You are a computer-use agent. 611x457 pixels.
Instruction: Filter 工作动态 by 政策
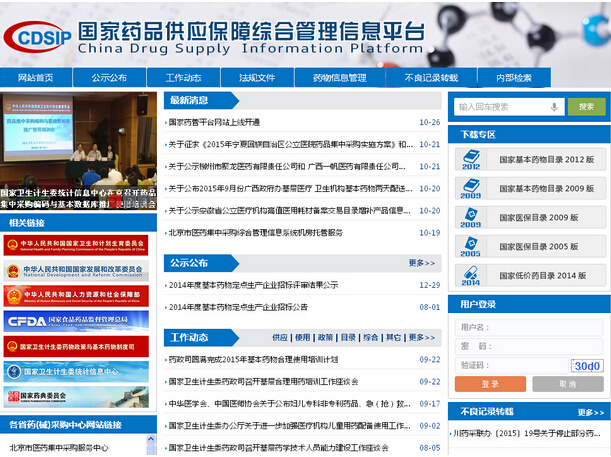pos(325,337)
